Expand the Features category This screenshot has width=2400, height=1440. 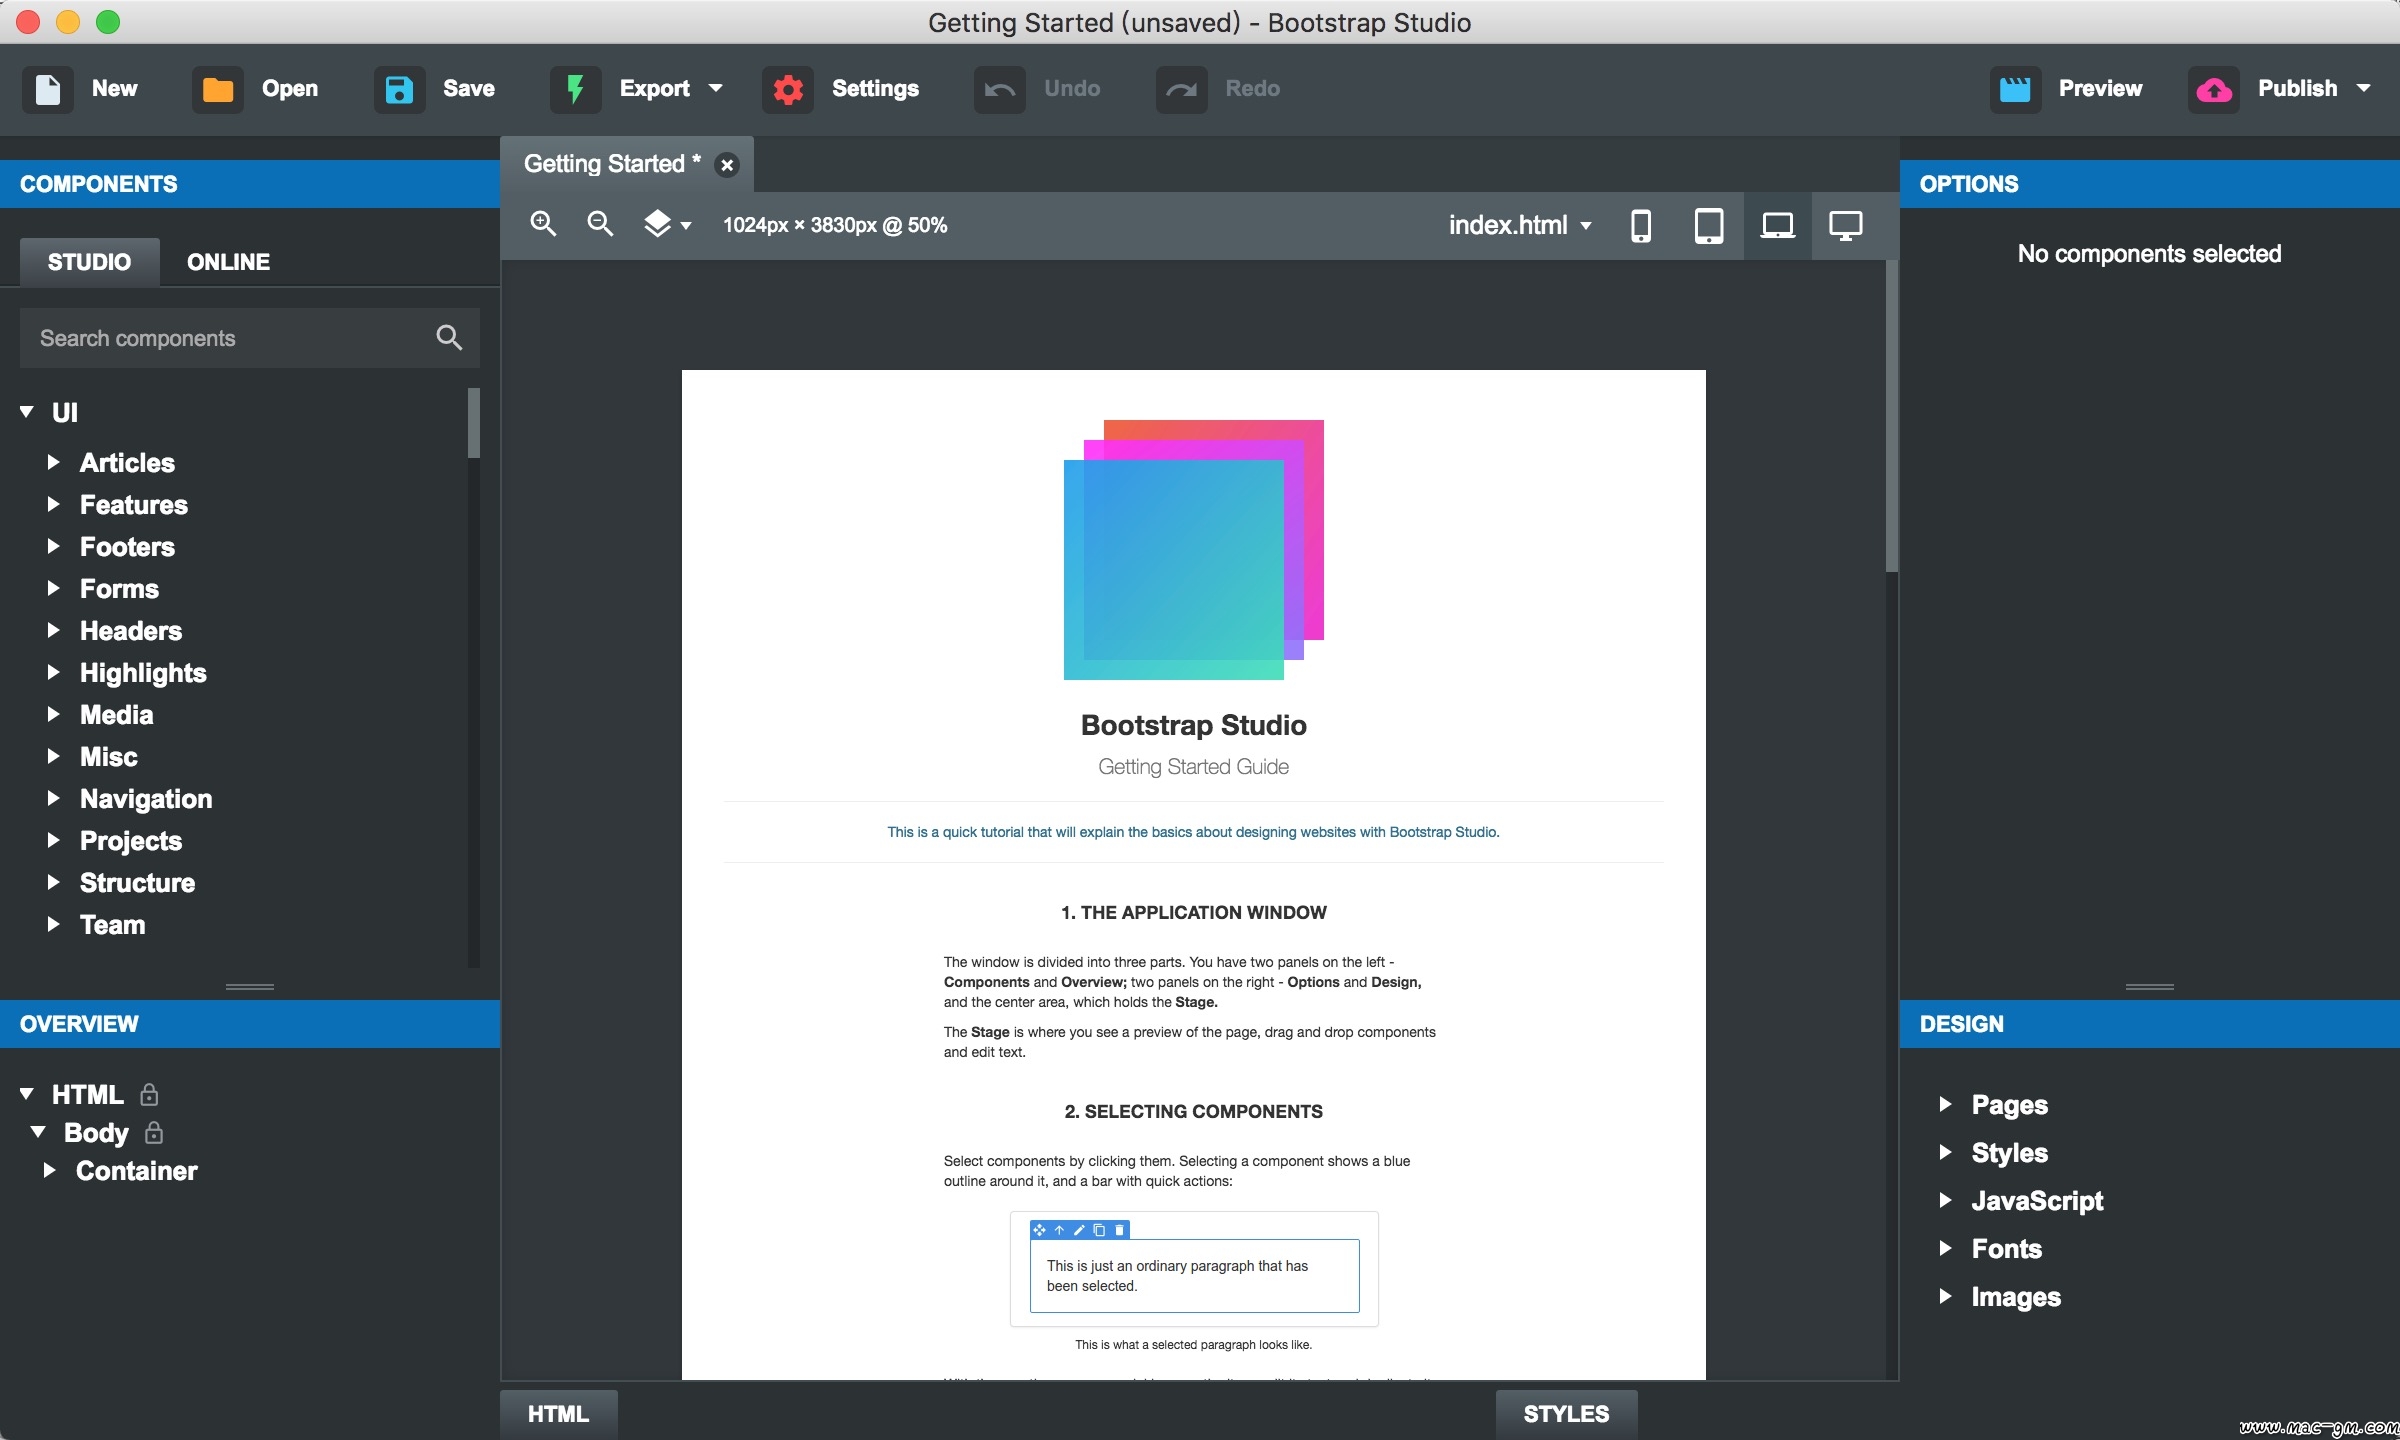click(x=54, y=504)
